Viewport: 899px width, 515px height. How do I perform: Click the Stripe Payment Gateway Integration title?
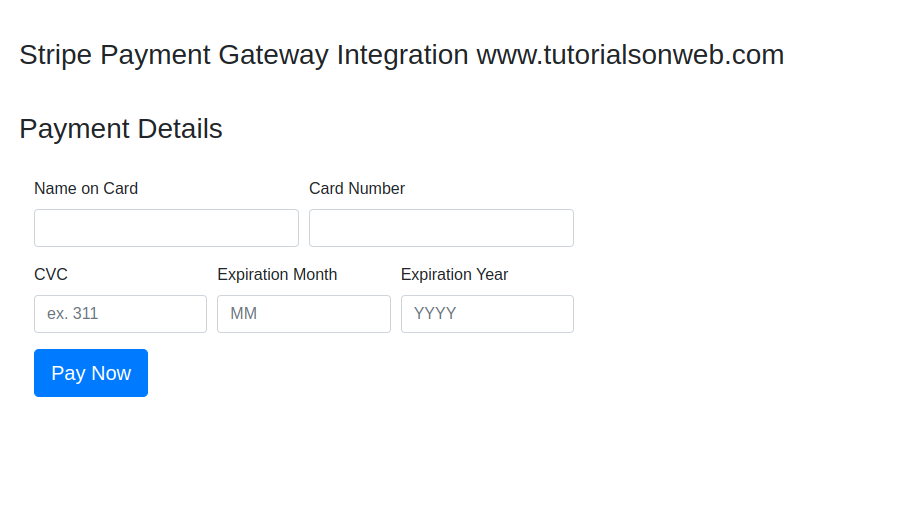tap(244, 55)
